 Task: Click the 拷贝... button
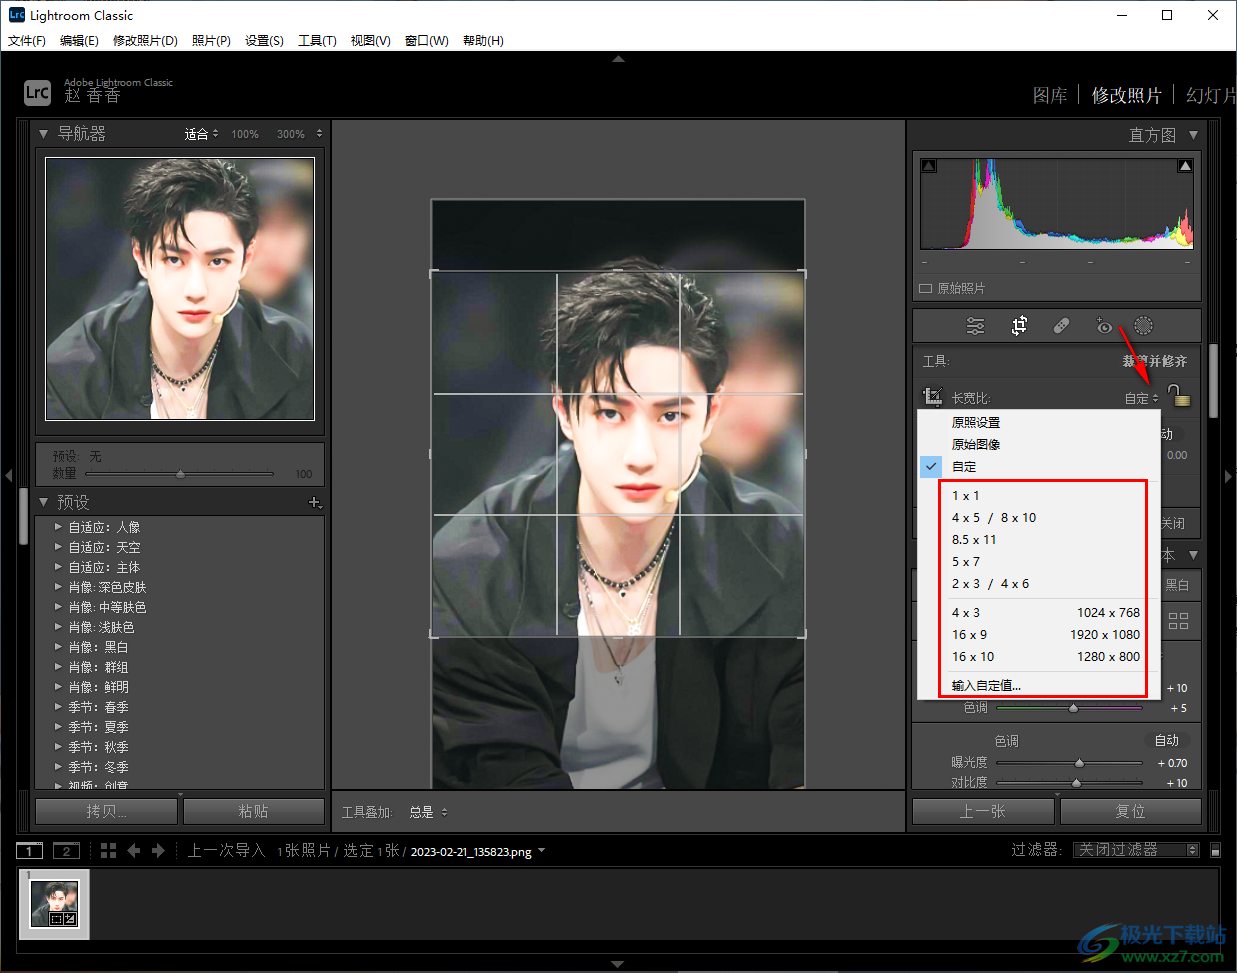pyautogui.click(x=107, y=811)
